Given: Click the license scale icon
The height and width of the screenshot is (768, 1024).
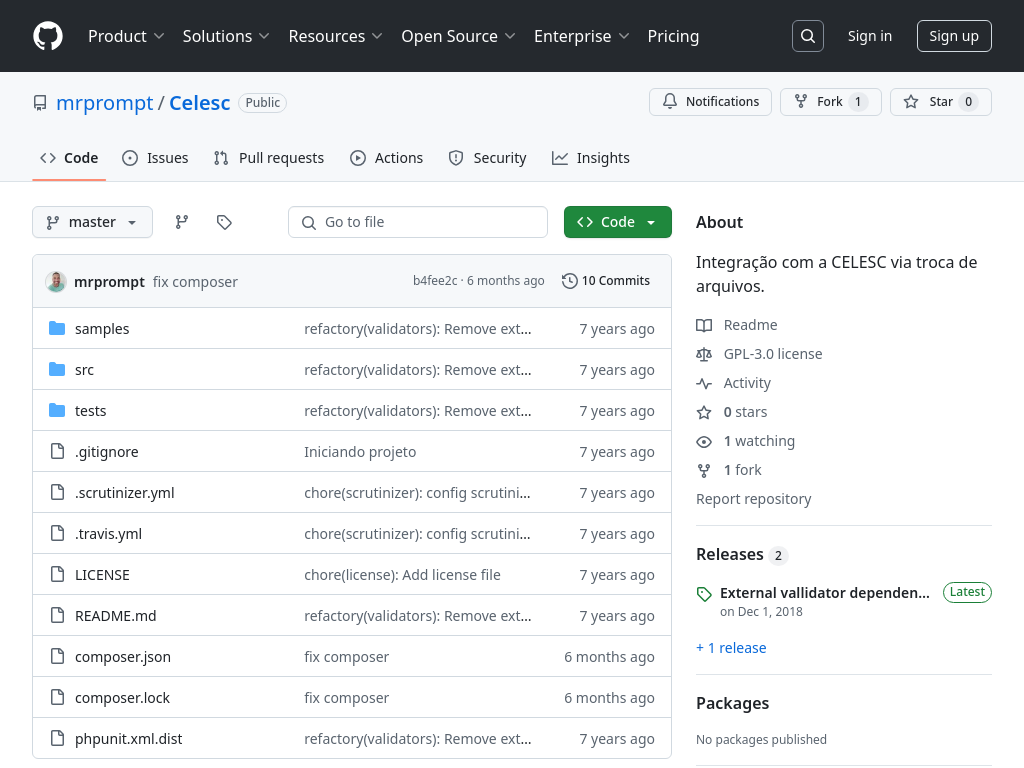Looking at the screenshot, I should [x=704, y=354].
